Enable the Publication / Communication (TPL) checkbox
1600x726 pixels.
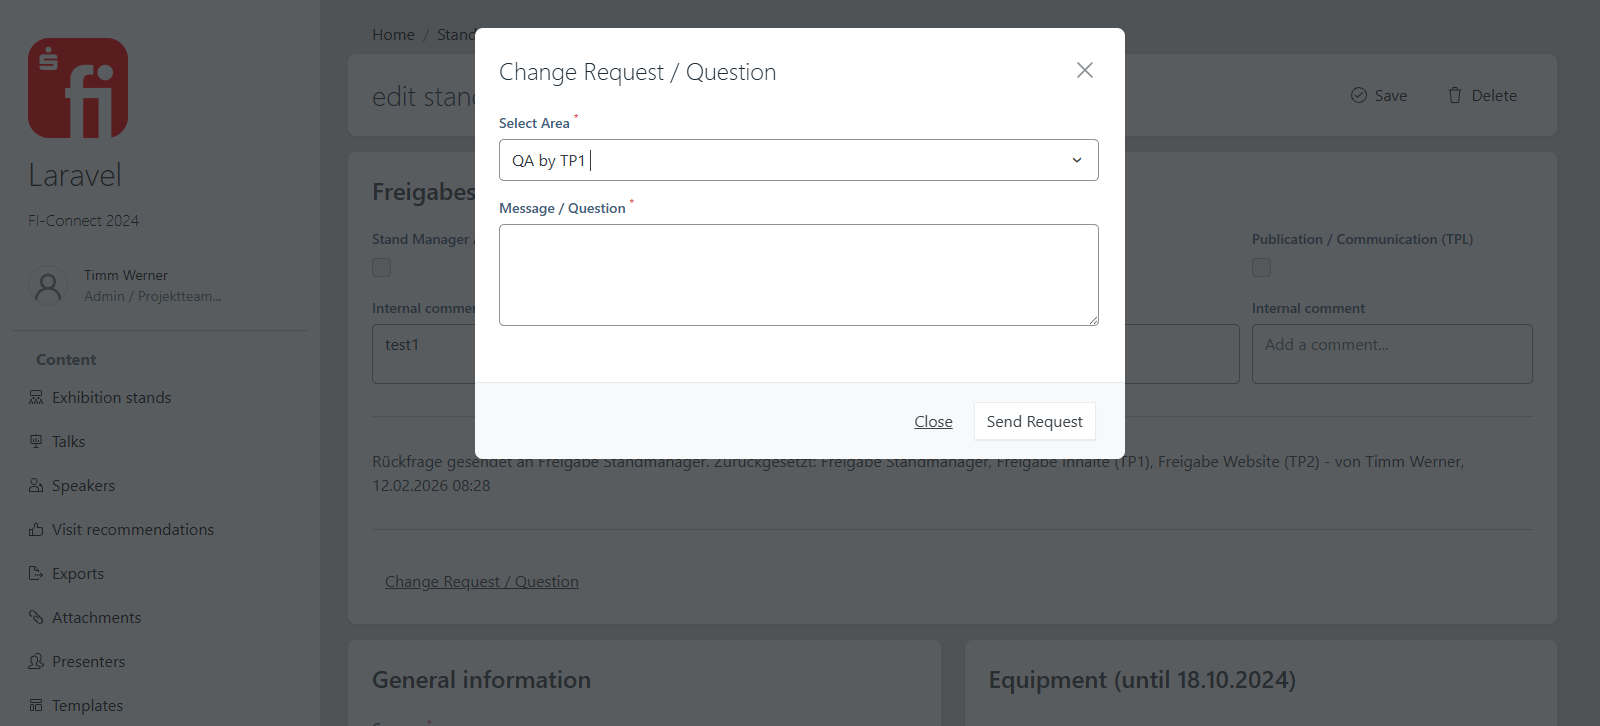(x=1261, y=267)
